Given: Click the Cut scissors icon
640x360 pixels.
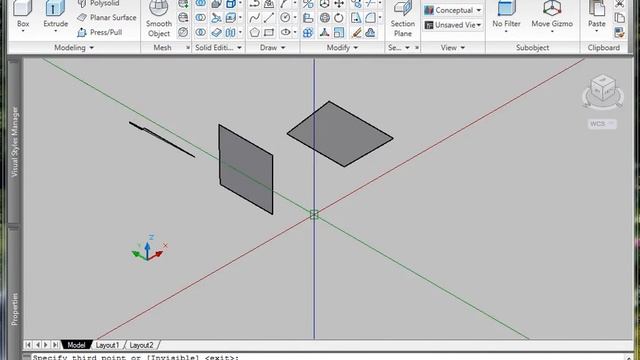Looking at the screenshot, I should coord(619,4).
